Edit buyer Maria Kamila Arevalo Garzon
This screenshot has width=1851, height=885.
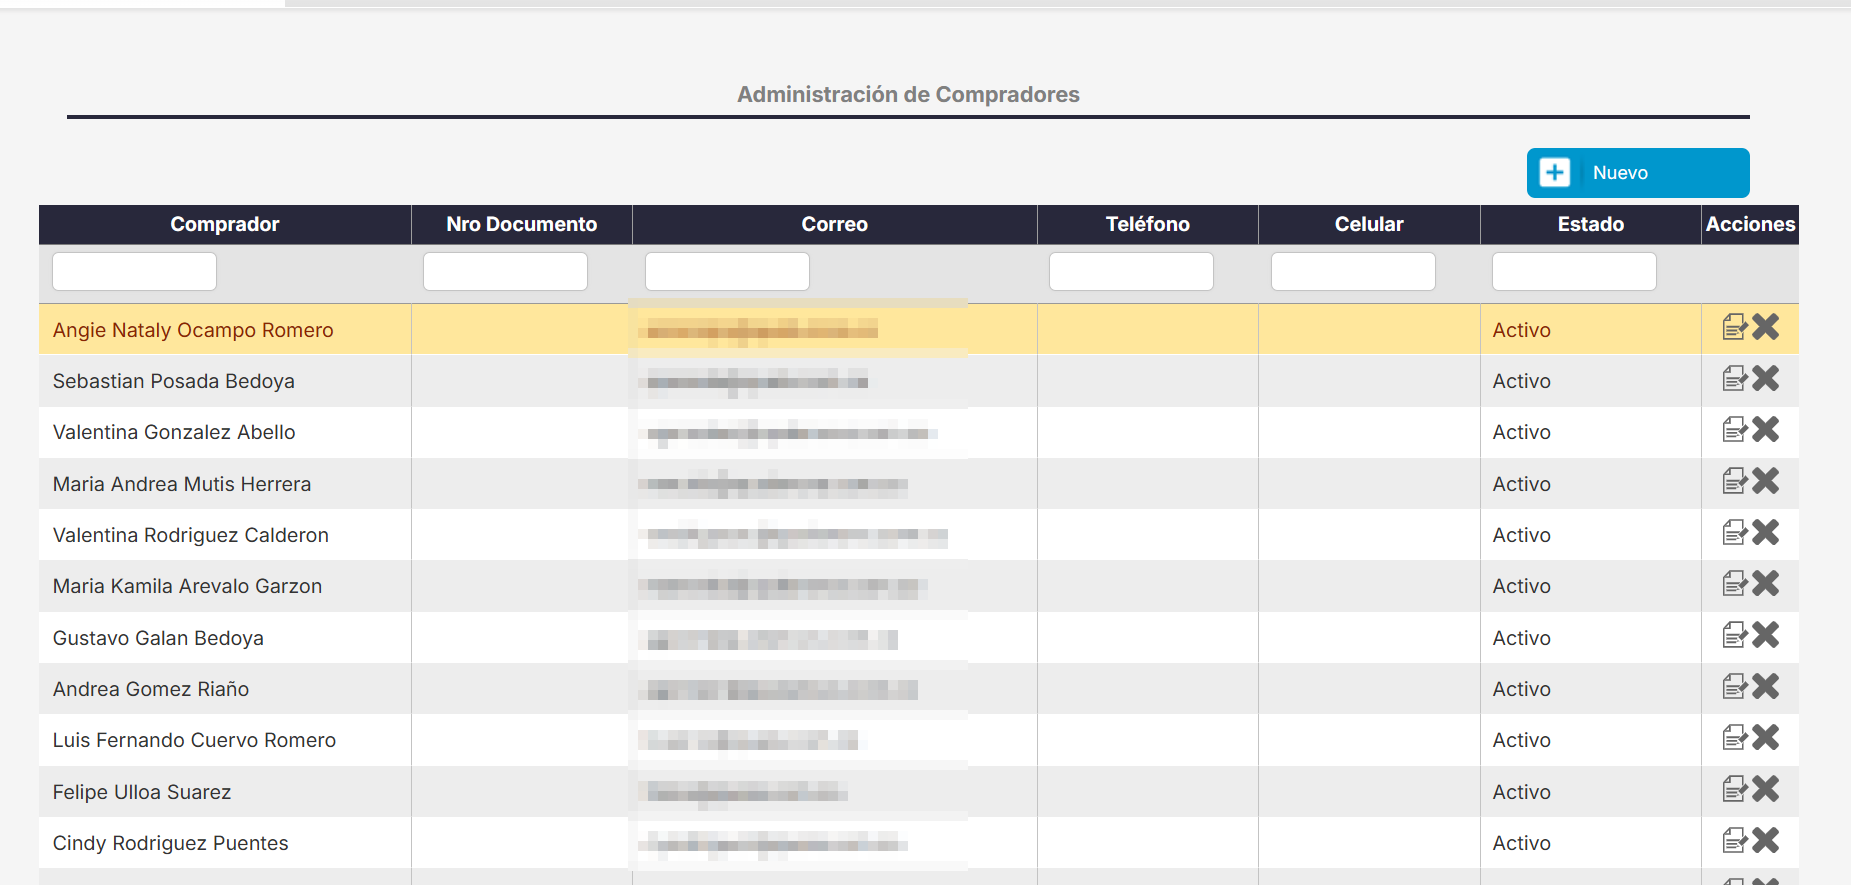click(1735, 583)
